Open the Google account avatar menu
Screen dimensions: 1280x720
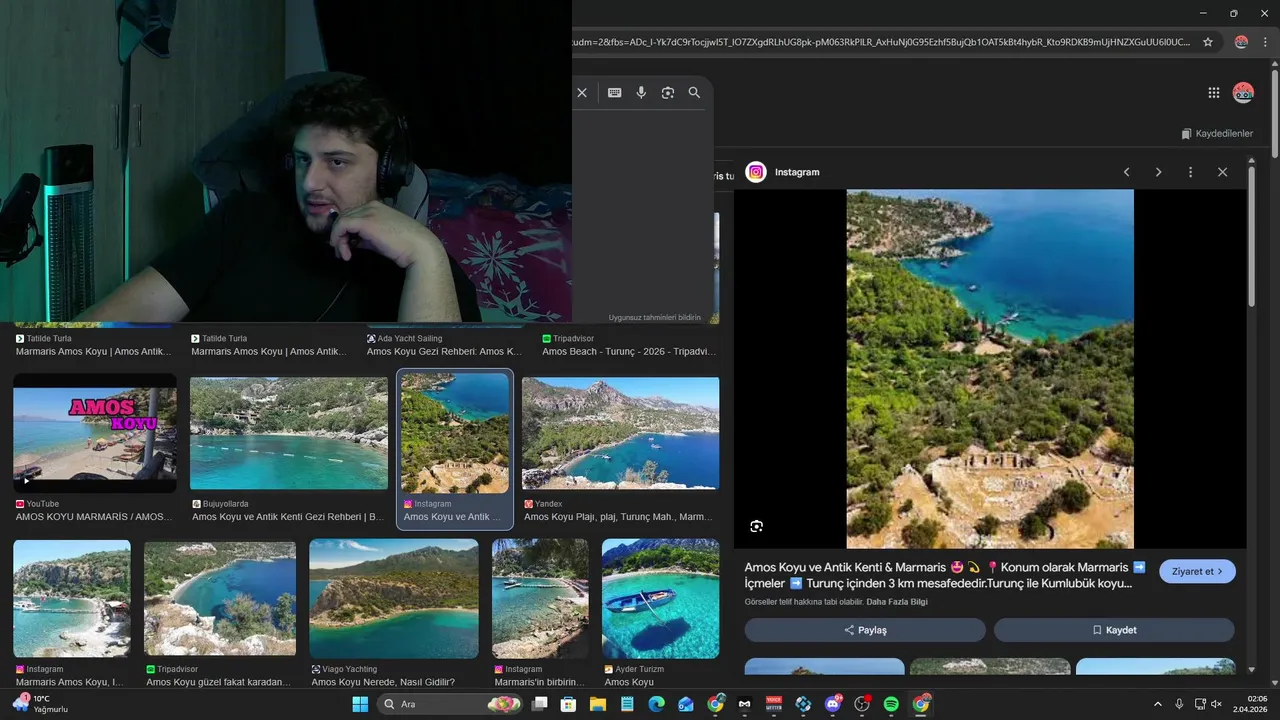(1243, 93)
